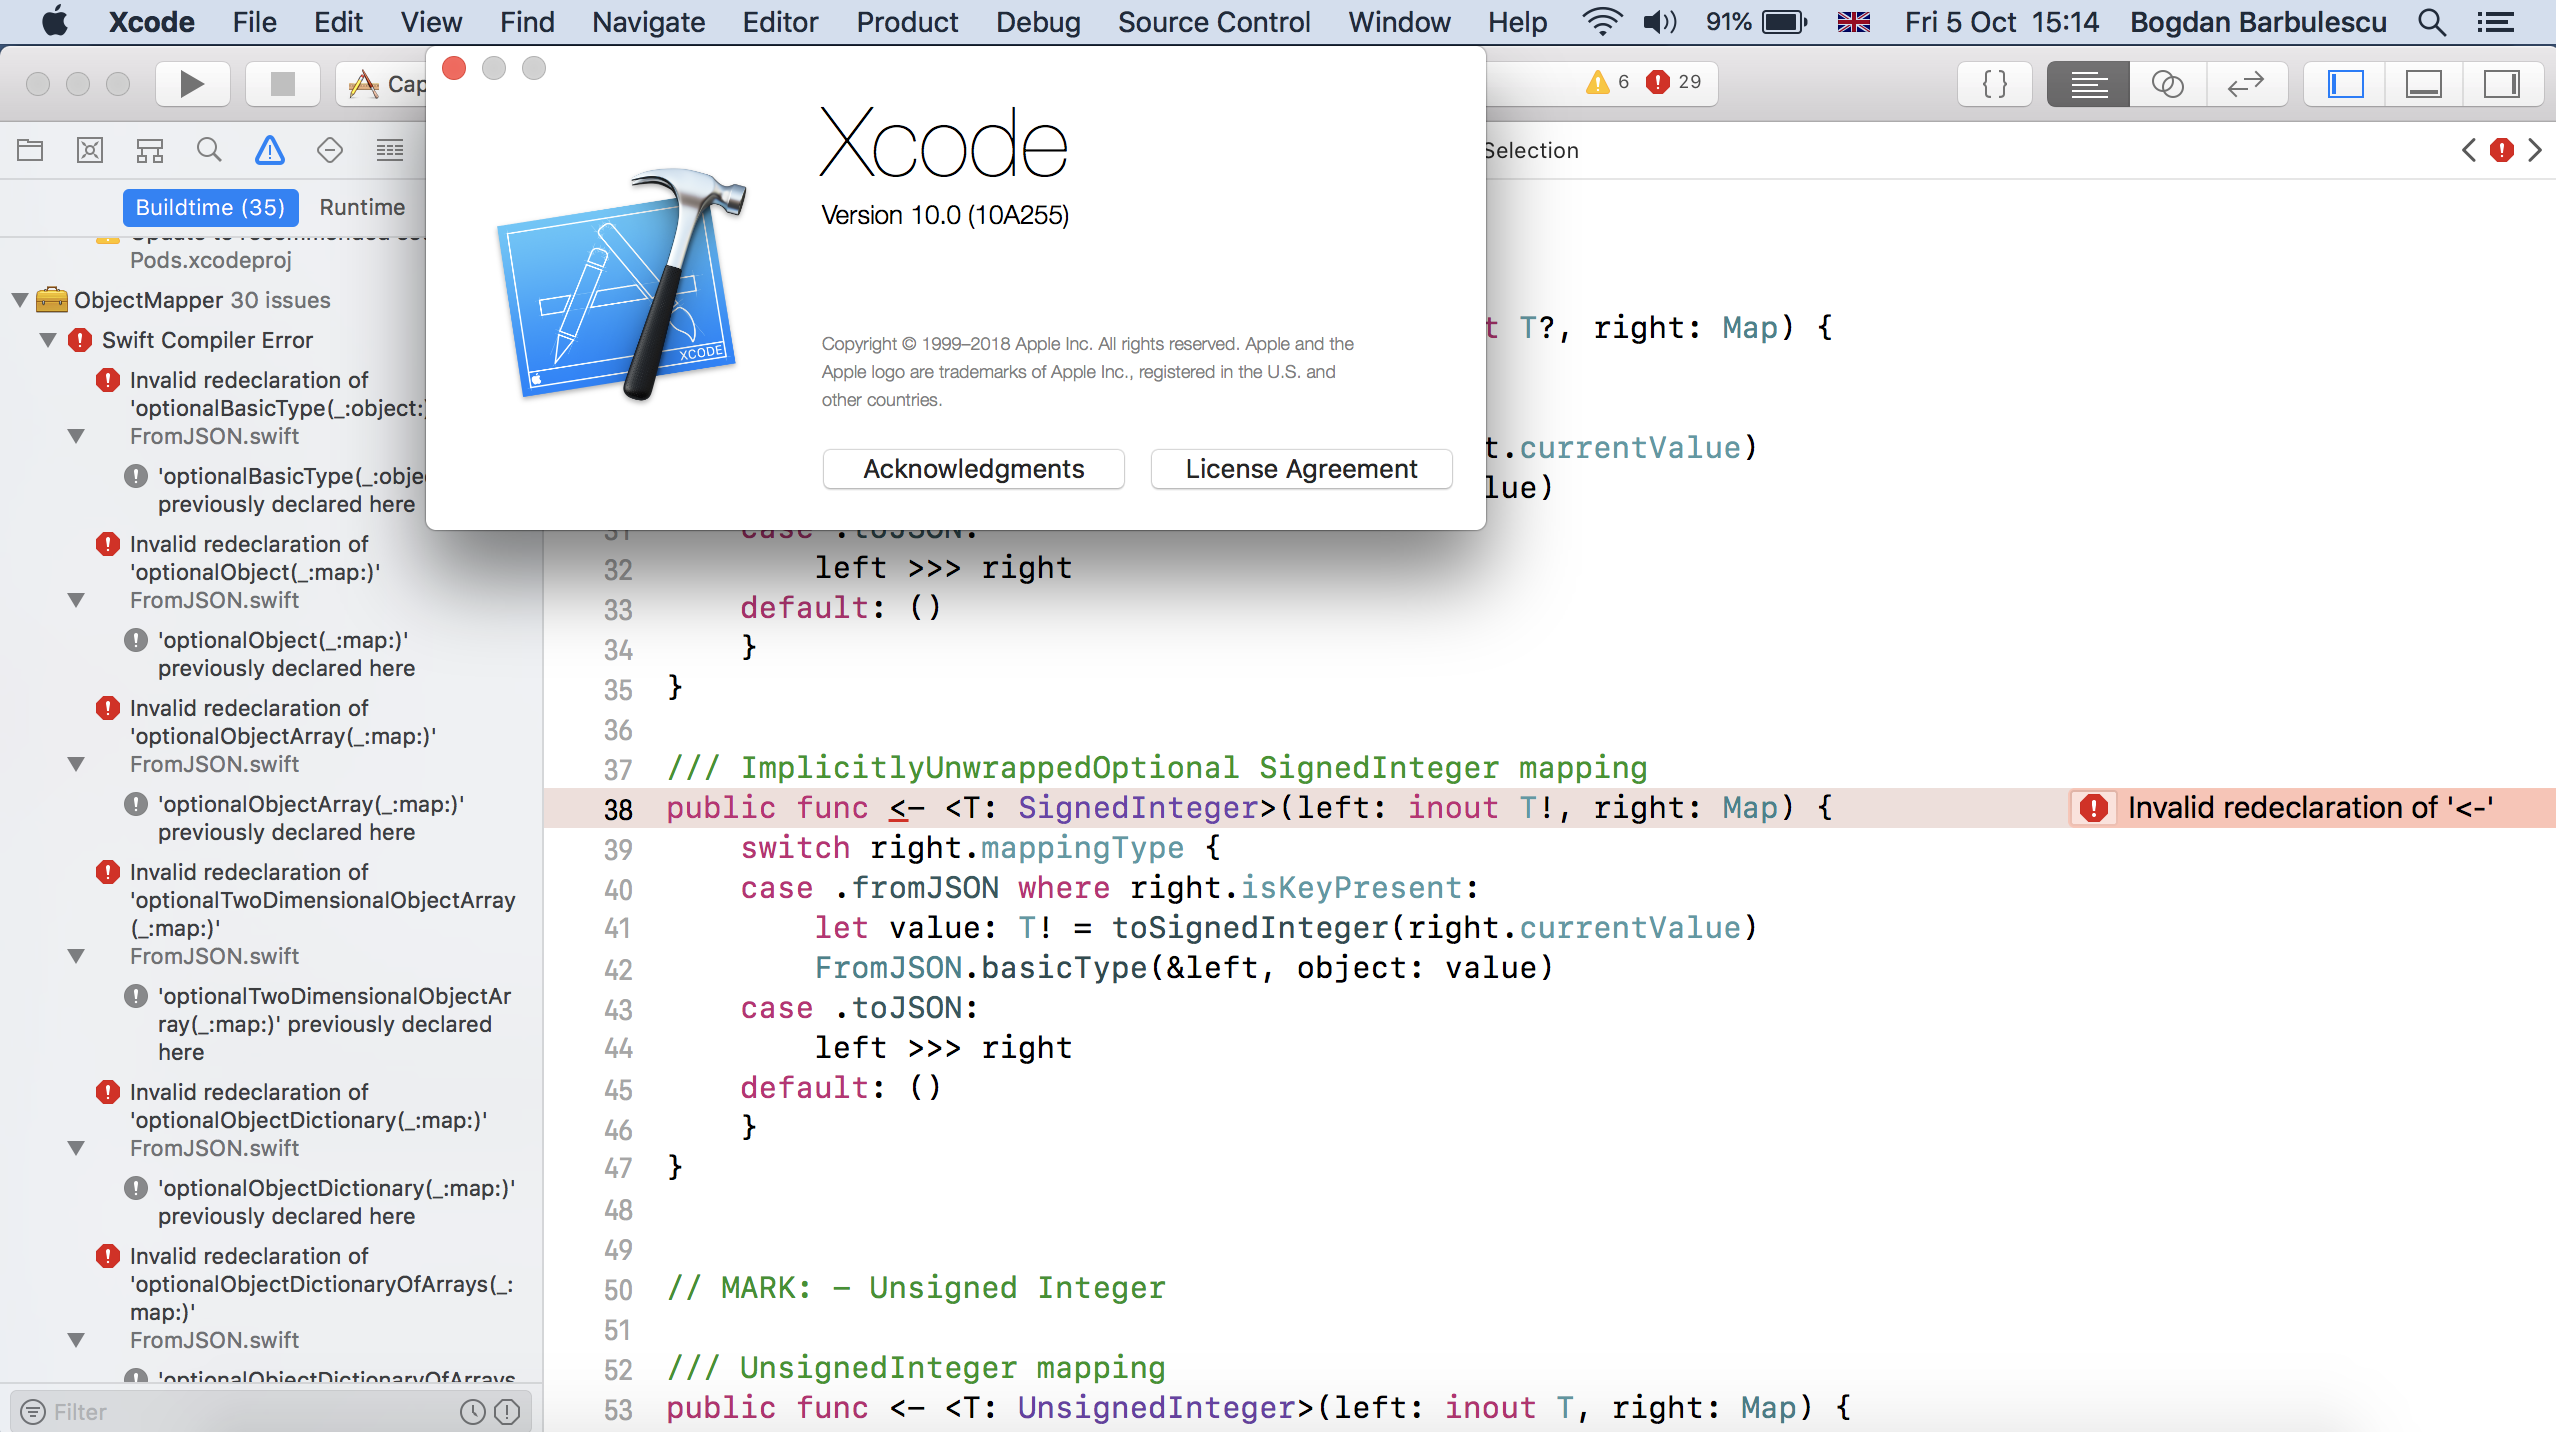Viewport: 2556px width, 1432px height.
Task: Click Acknowledgments button in About window
Action: (973, 469)
